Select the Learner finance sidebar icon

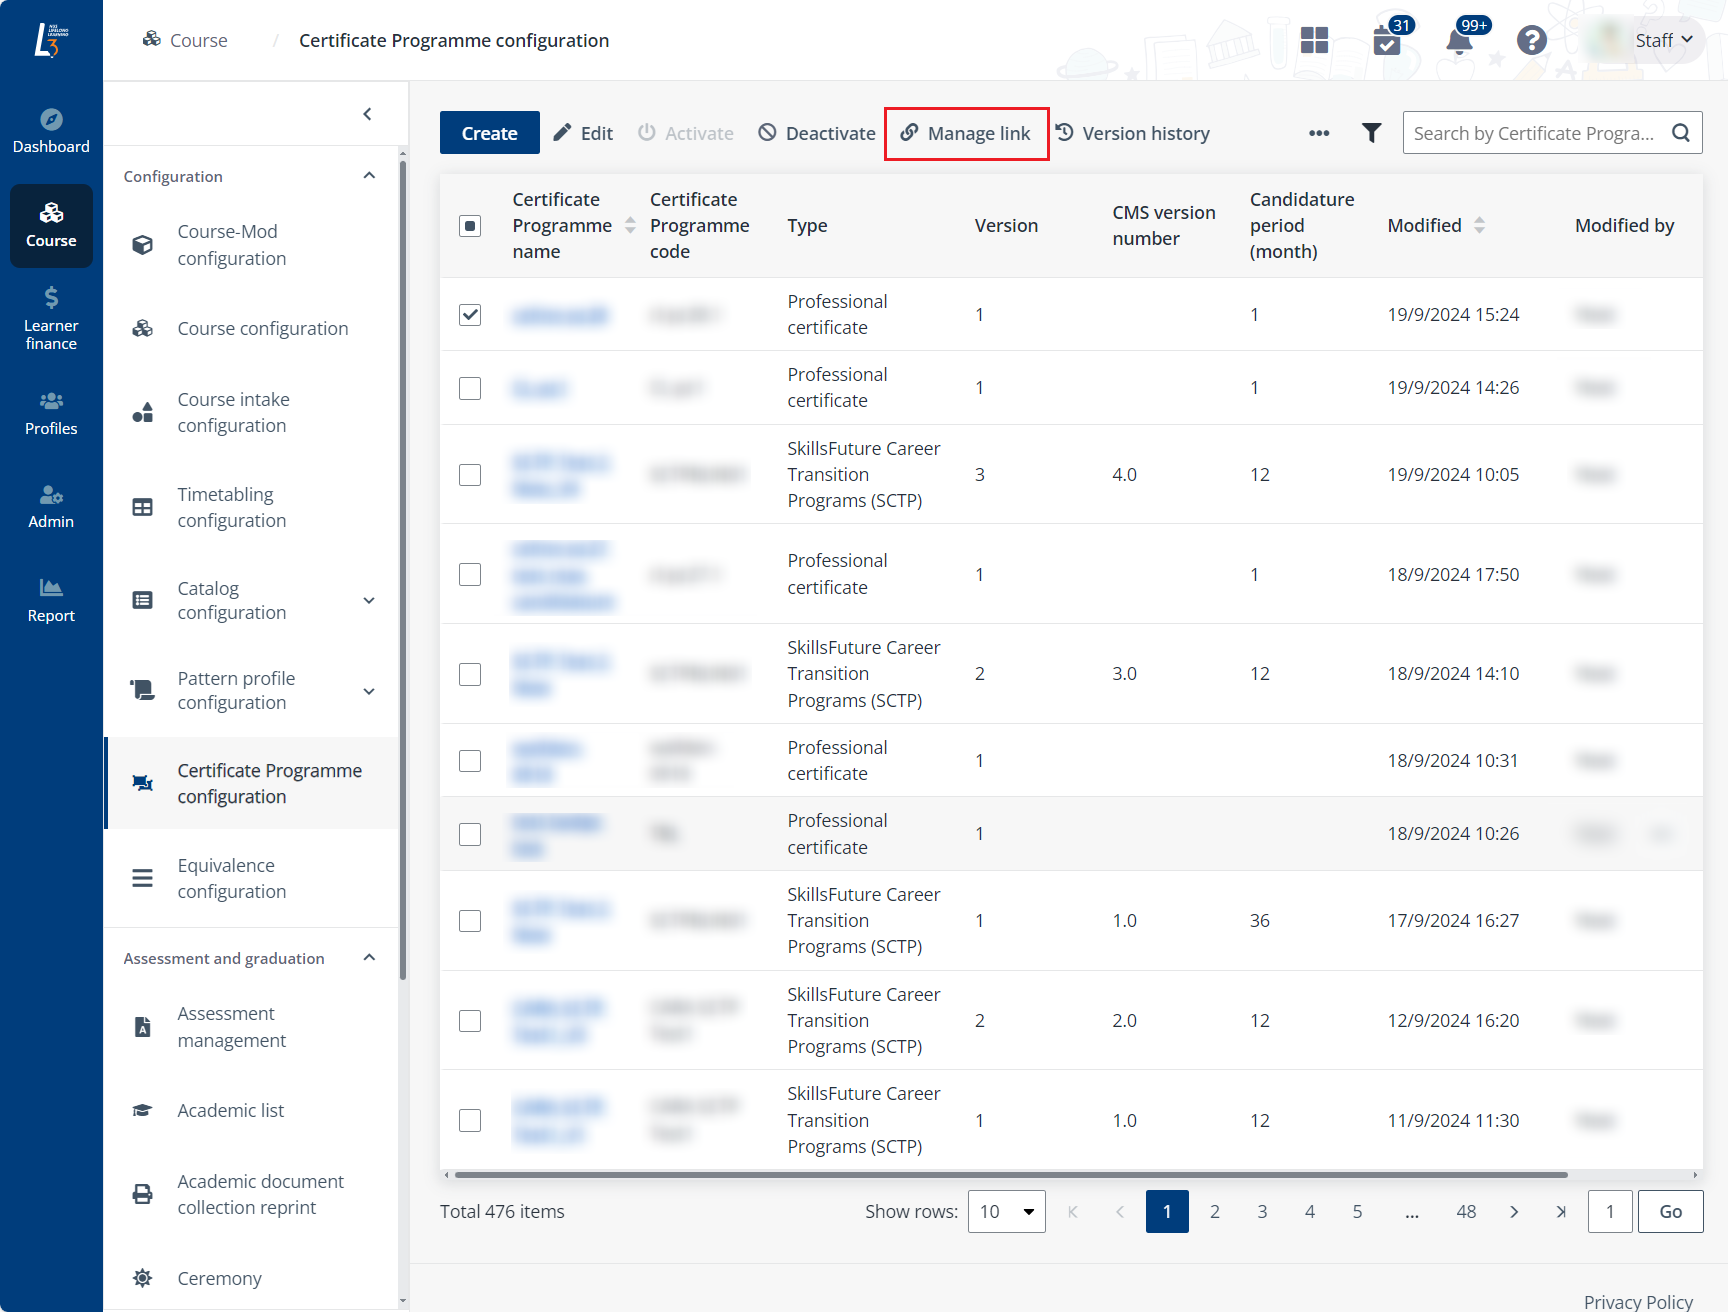[x=51, y=316]
